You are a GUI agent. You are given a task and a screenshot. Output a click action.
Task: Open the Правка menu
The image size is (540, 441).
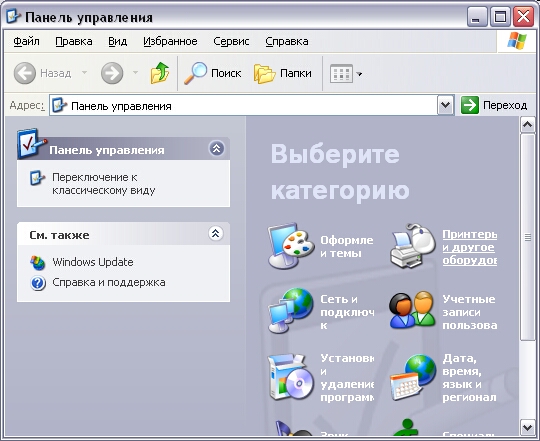[x=74, y=41]
